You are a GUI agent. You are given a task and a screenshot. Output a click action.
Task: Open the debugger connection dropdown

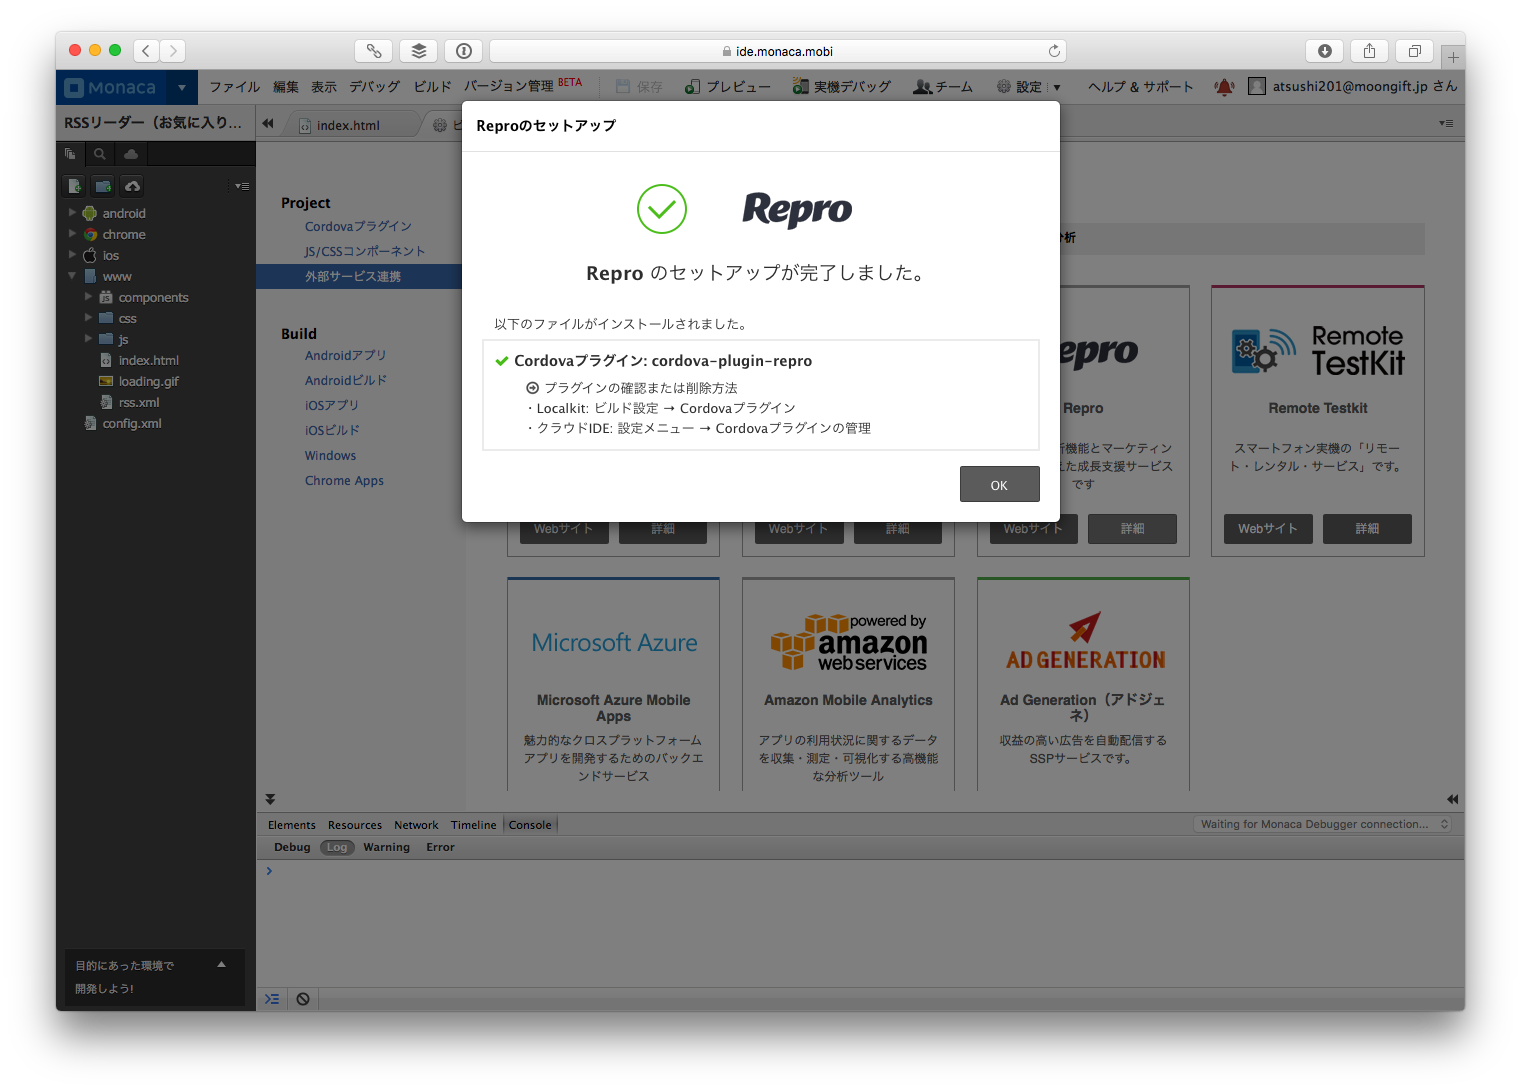(x=1323, y=824)
